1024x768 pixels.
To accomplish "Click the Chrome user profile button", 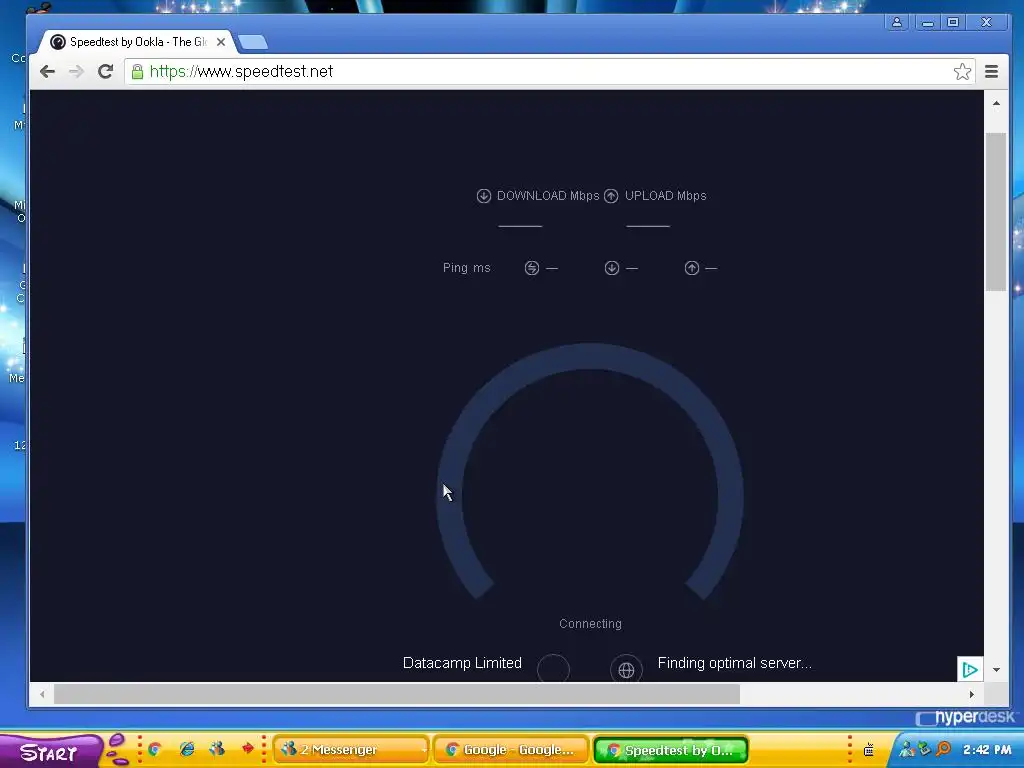I will [x=897, y=22].
